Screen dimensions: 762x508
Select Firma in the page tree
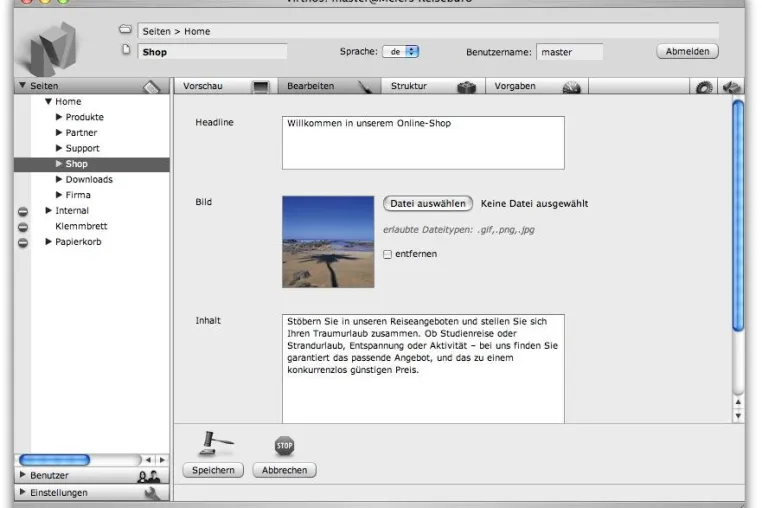click(x=78, y=195)
